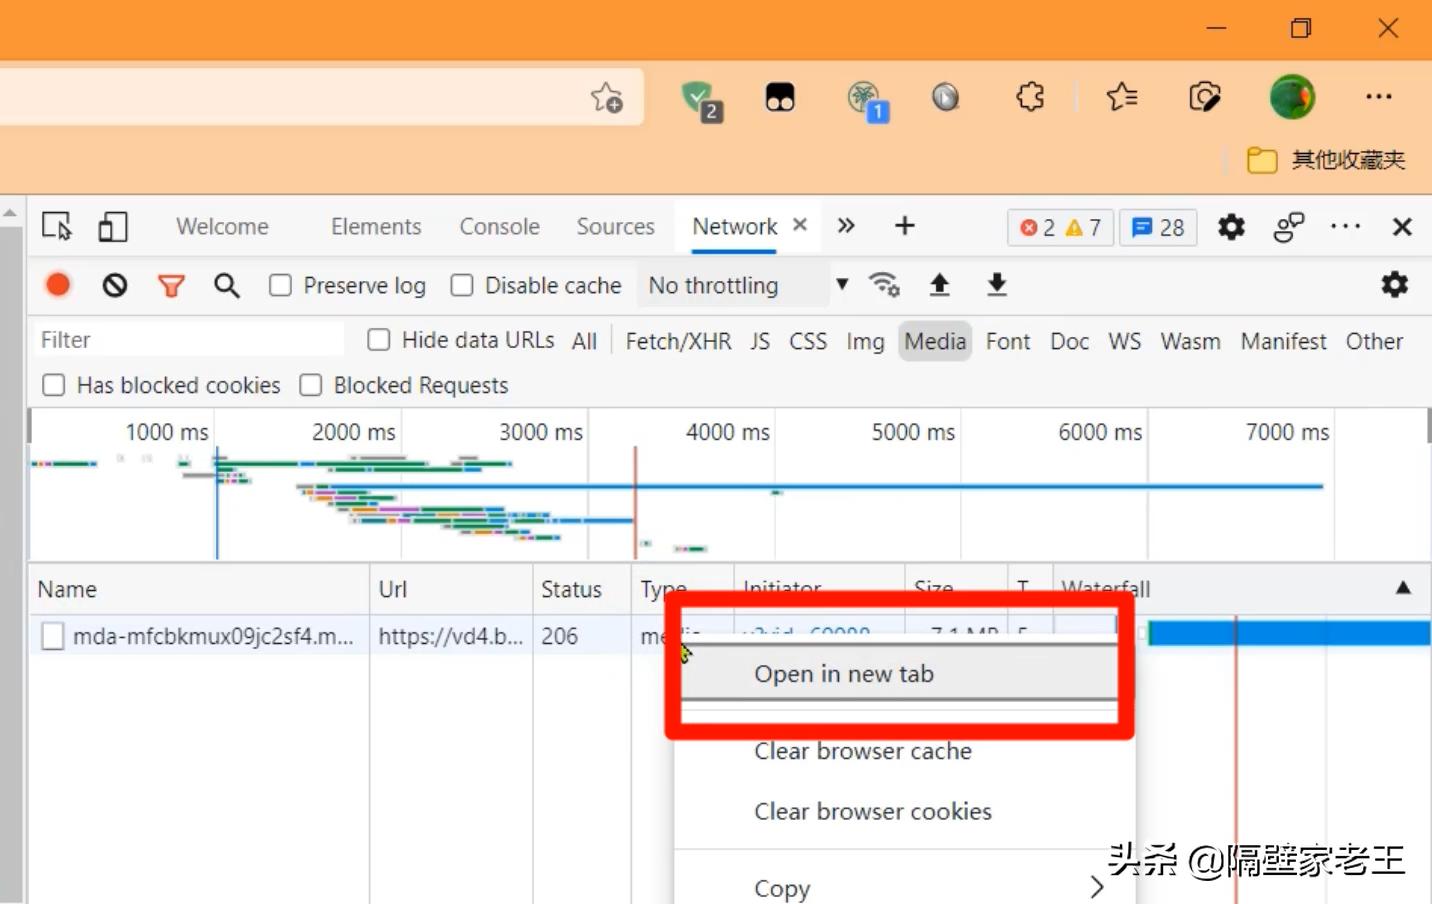Toggle device emulation mode
Image resolution: width=1432 pixels, height=904 pixels.
pyautogui.click(x=112, y=226)
